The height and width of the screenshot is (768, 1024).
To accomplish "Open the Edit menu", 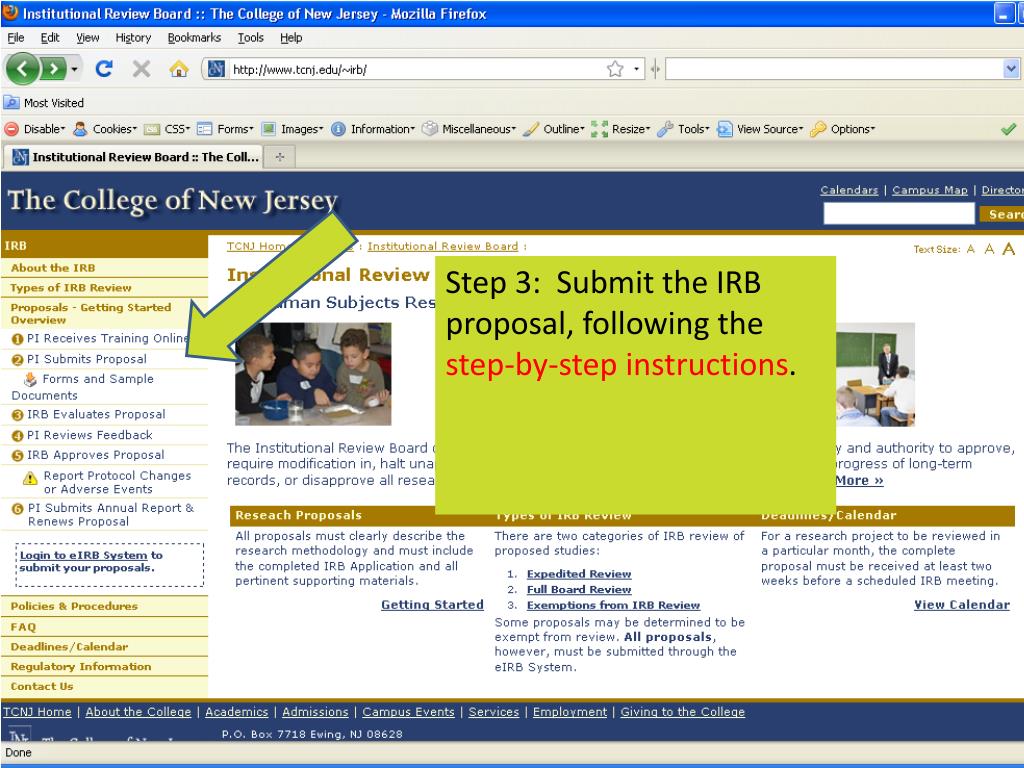I will tap(50, 38).
